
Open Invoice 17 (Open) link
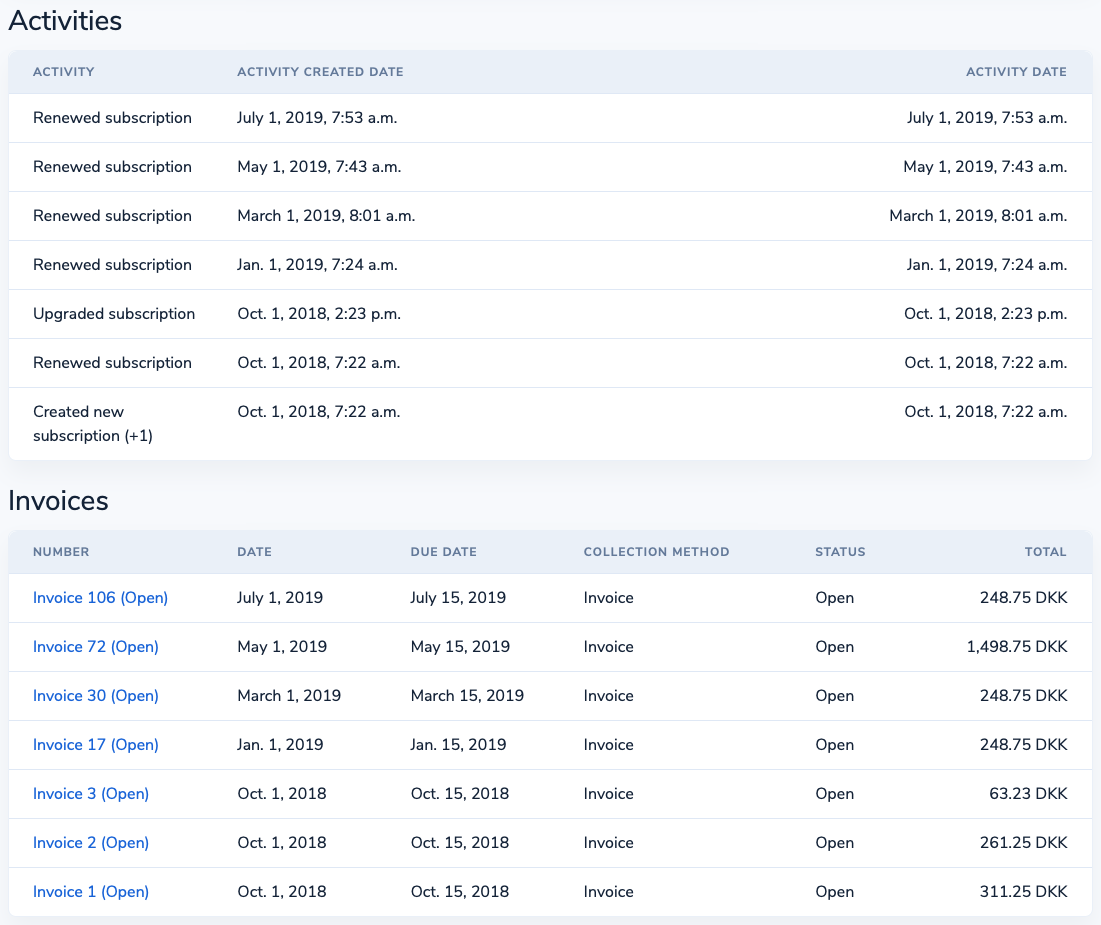[x=95, y=744]
